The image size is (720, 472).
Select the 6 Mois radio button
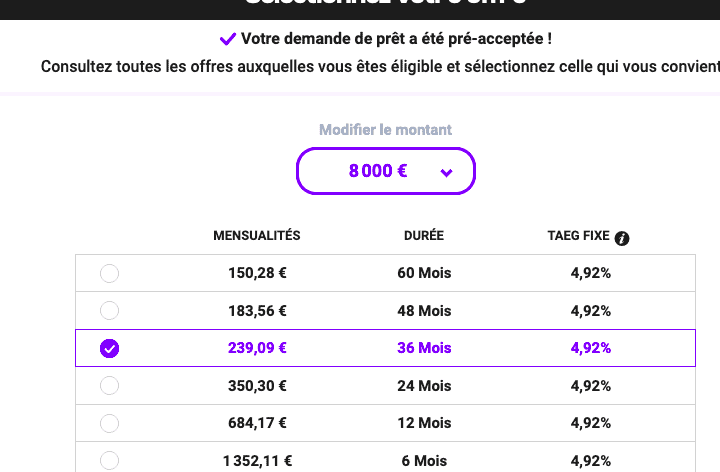coord(110,460)
